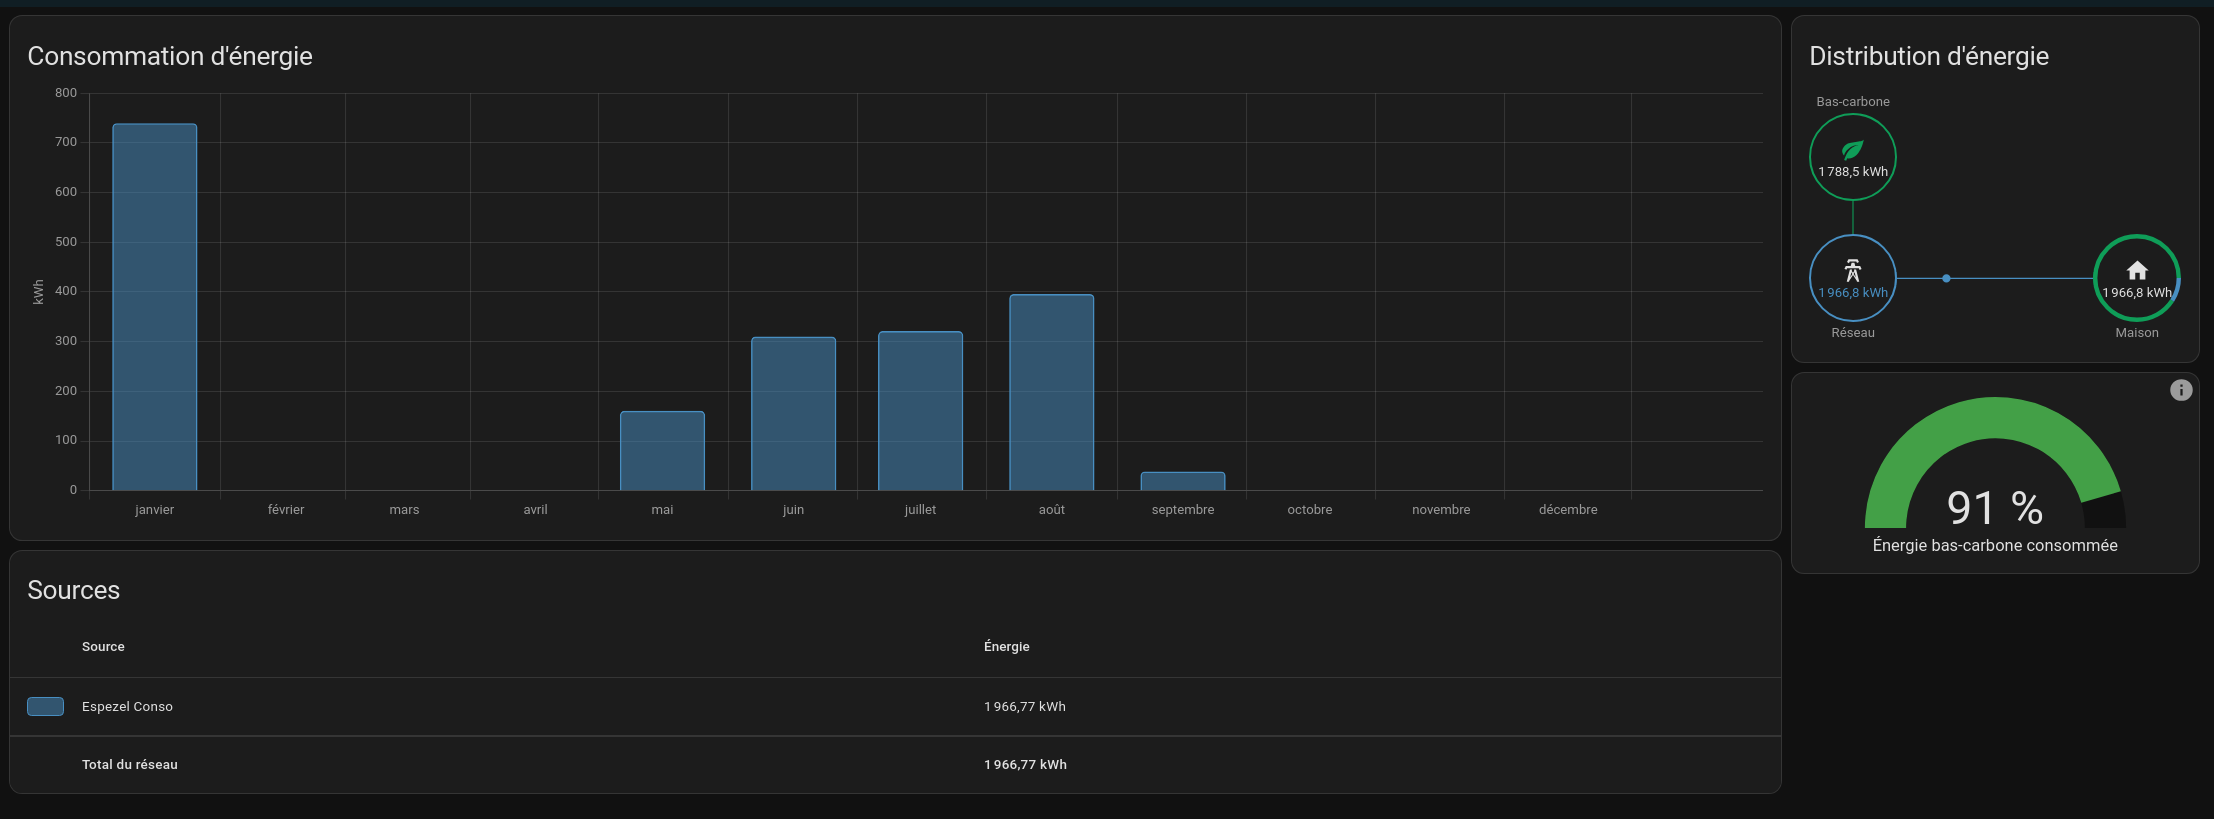Click the house Maison icon
Screen dimensions: 2214x819
[2137, 270]
